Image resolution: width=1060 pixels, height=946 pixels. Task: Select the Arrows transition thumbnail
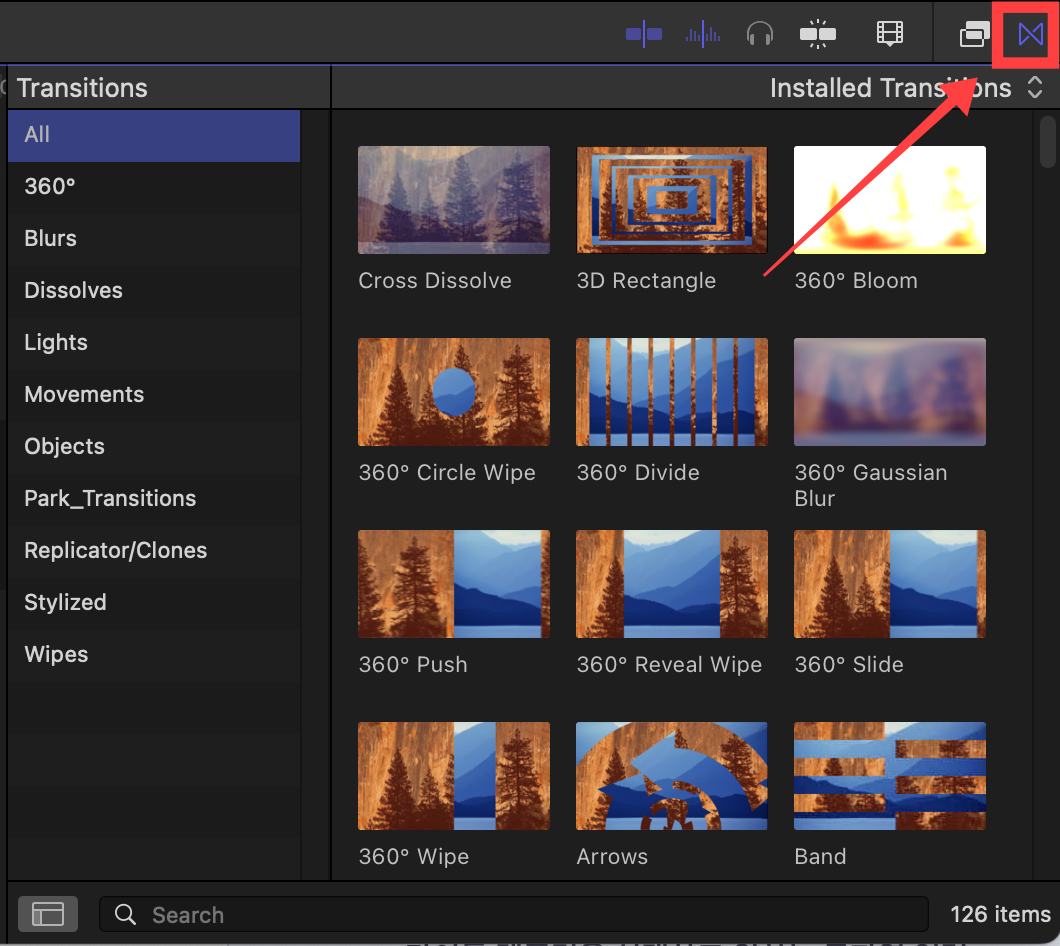(671, 776)
